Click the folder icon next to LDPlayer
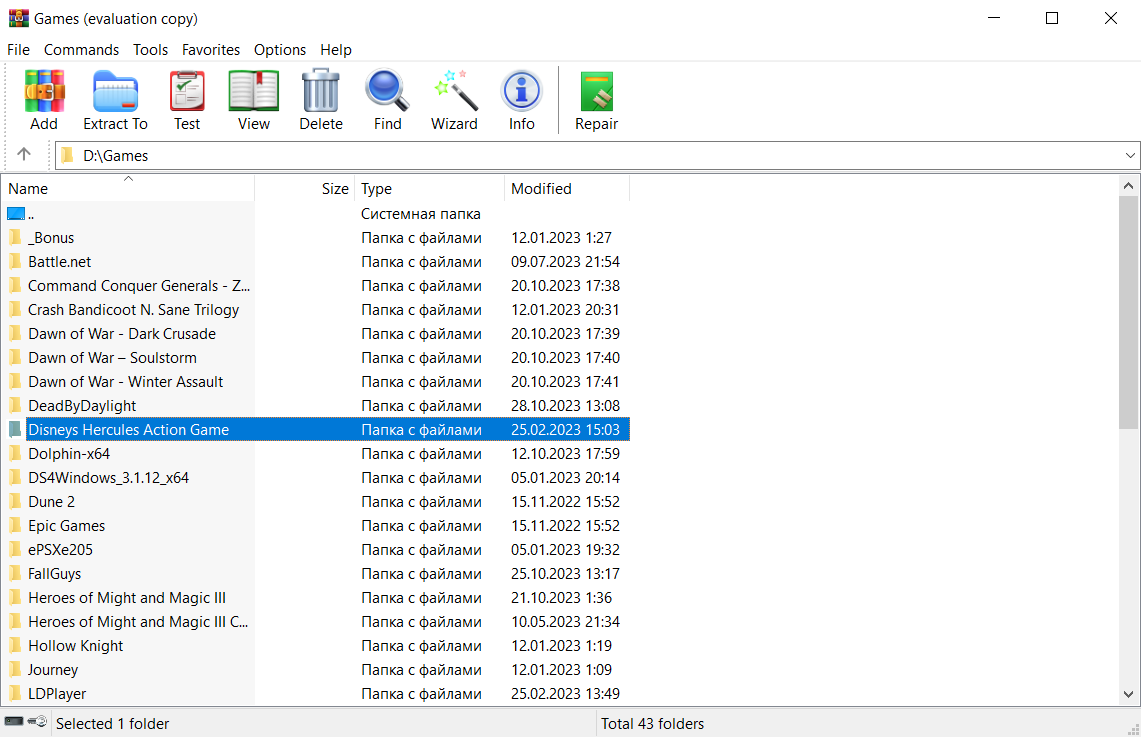This screenshot has width=1141, height=737. point(15,693)
